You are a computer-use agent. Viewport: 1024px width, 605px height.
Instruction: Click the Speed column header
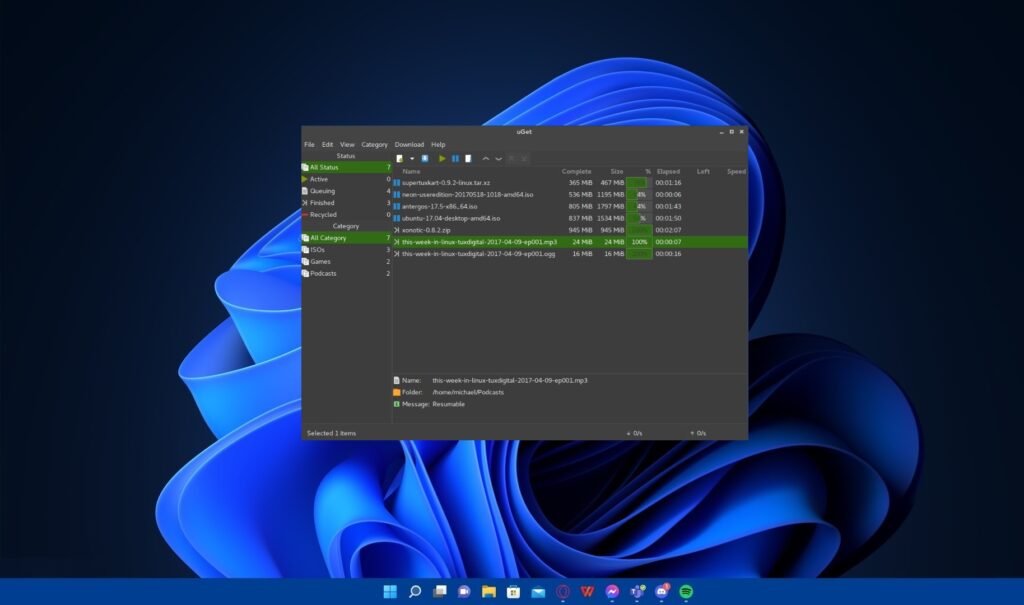click(x=736, y=171)
